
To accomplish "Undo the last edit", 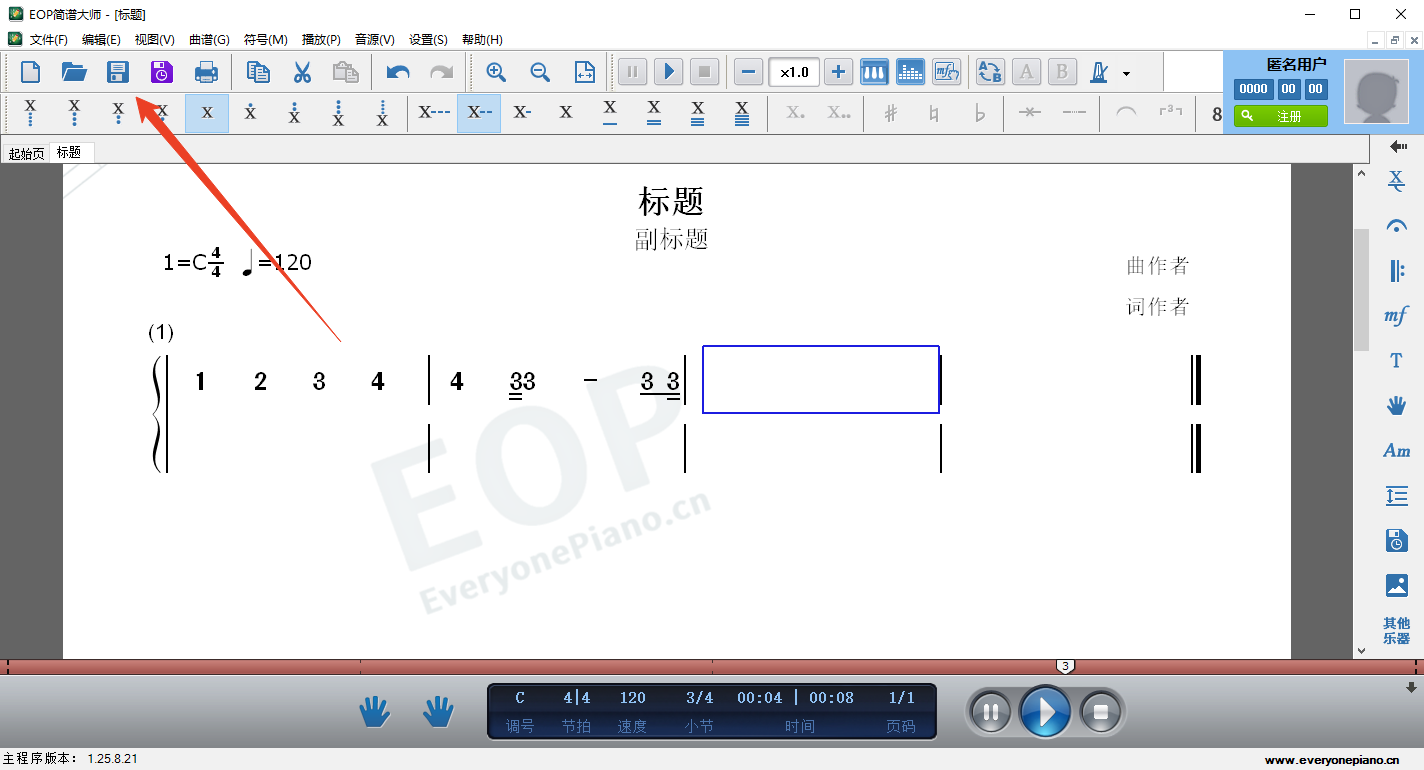I will pyautogui.click(x=398, y=72).
